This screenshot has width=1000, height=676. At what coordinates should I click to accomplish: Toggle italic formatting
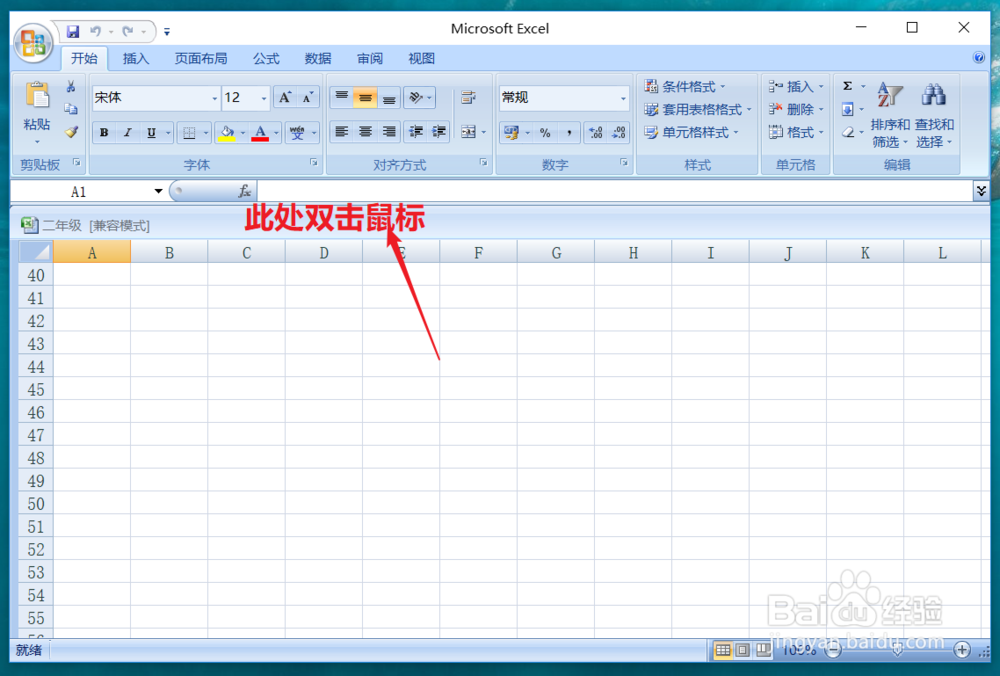click(x=128, y=133)
